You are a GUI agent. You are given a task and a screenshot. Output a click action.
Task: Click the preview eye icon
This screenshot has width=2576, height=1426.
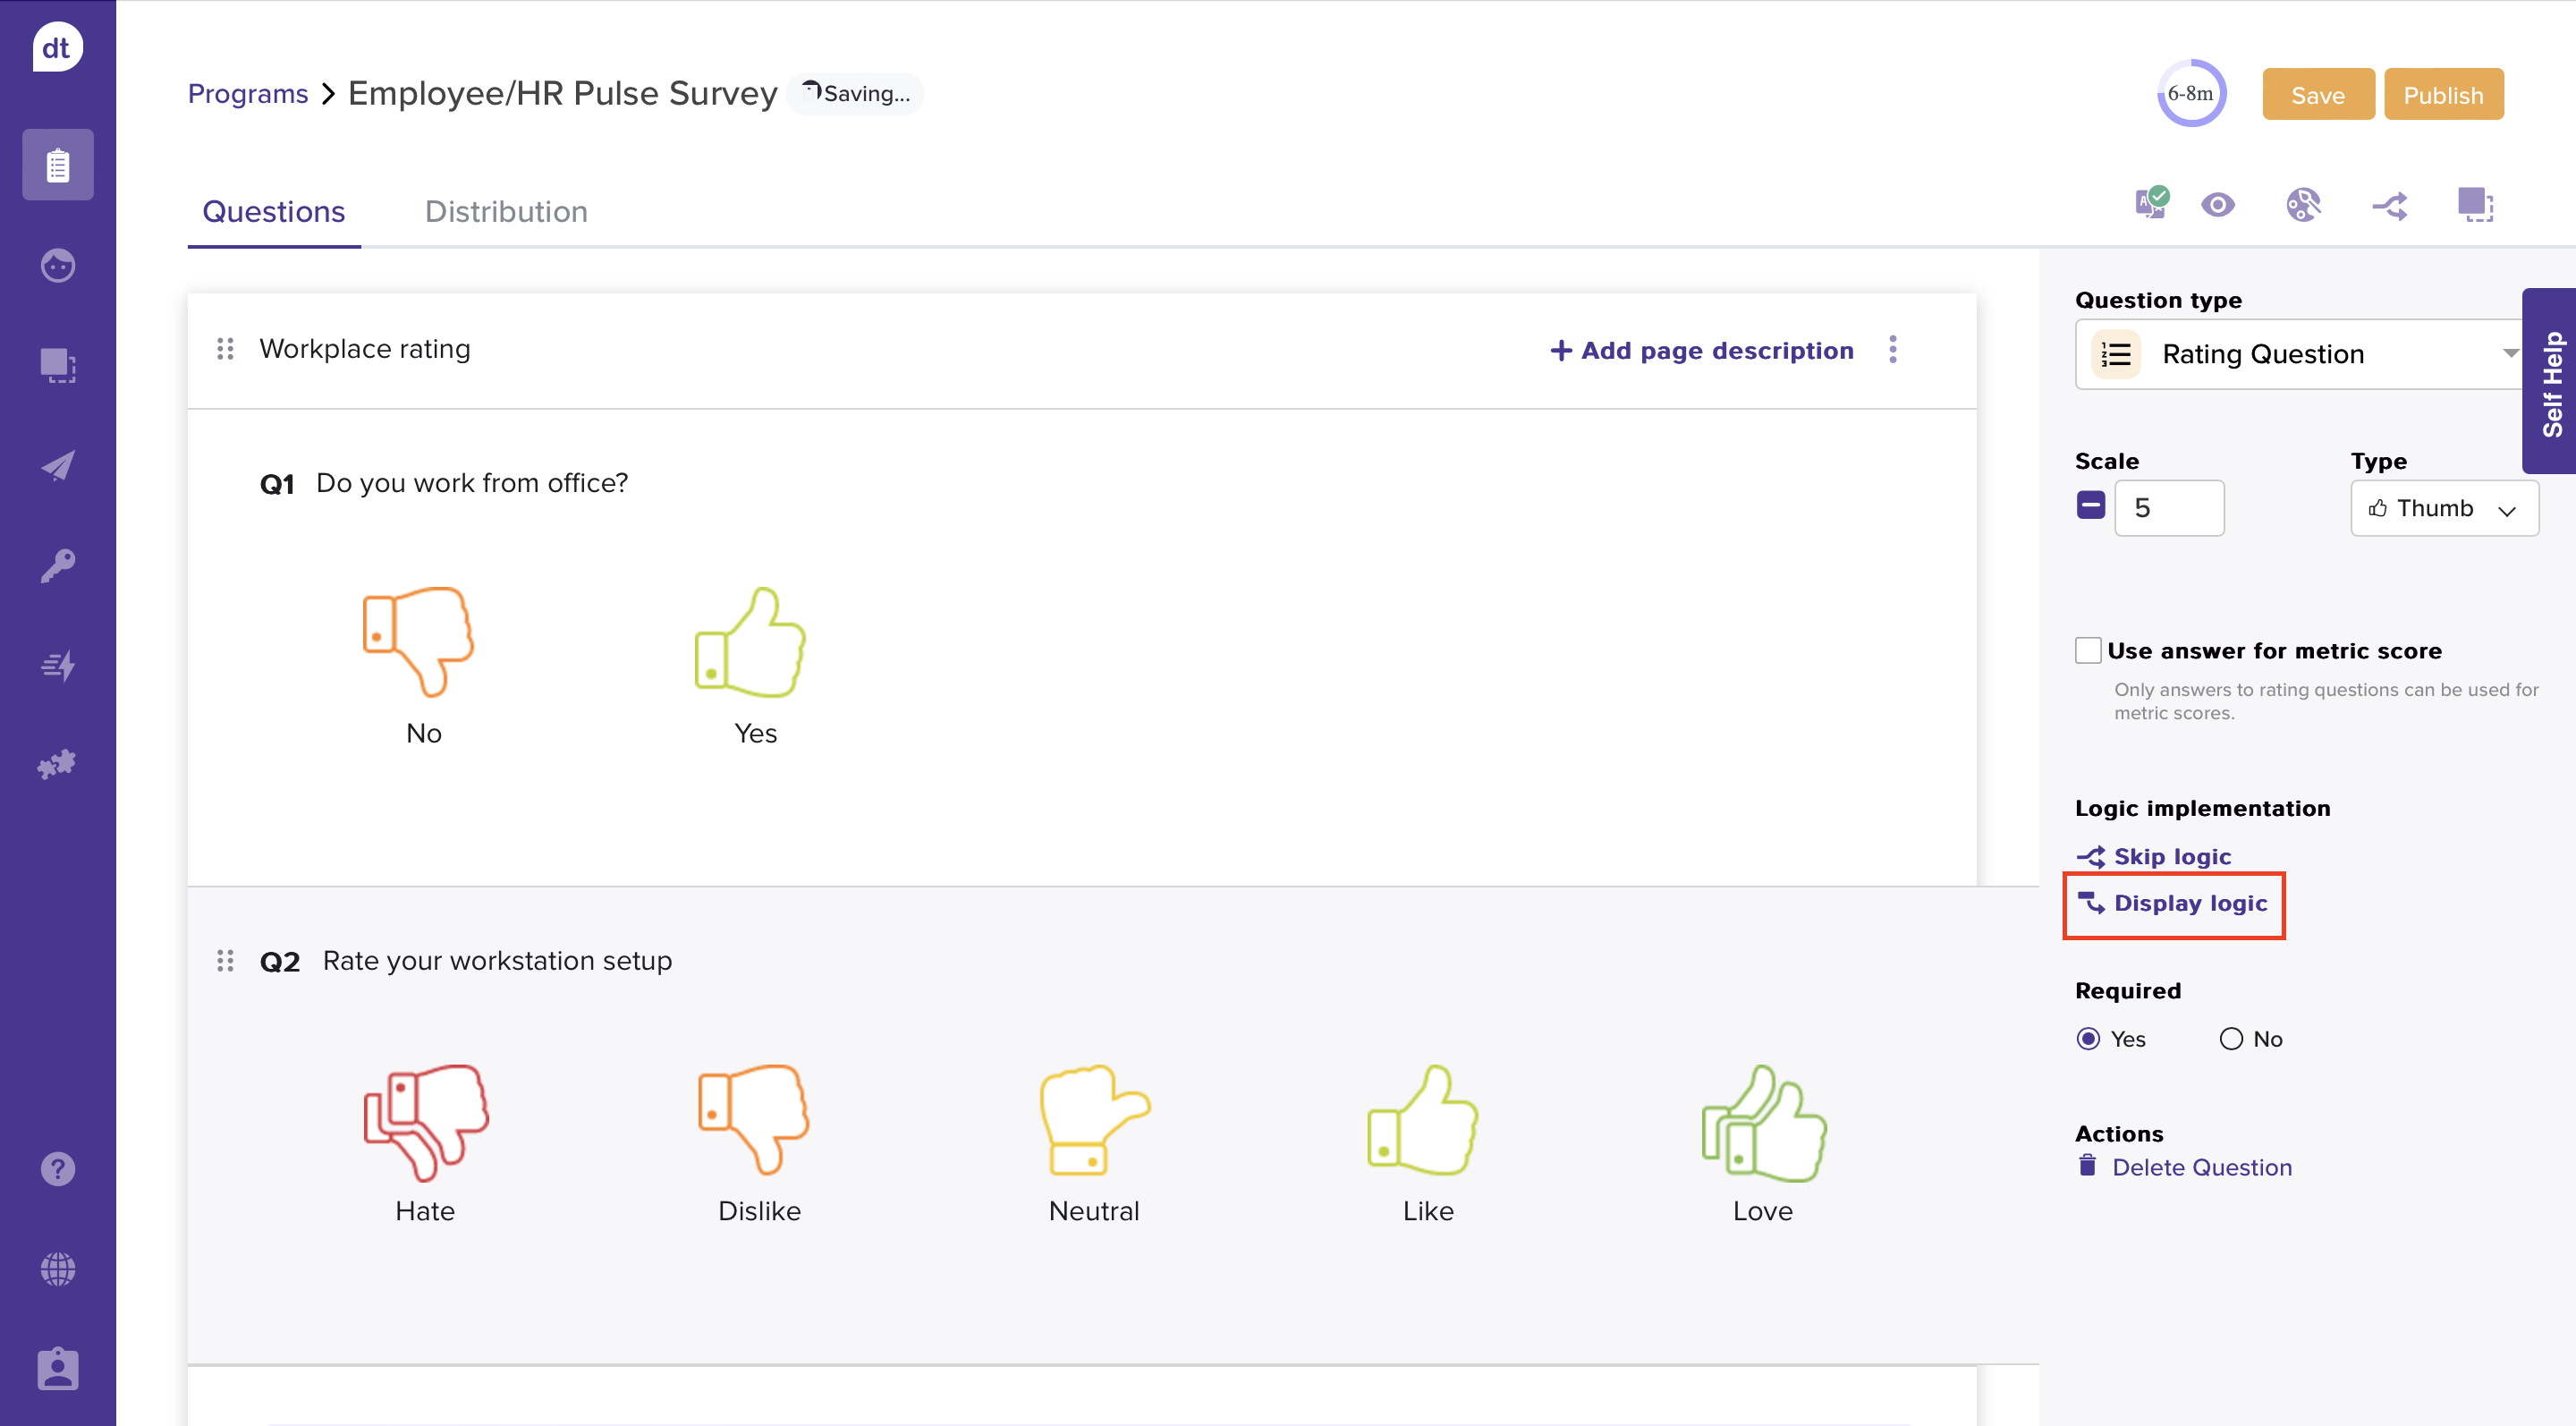pos(2217,205)
